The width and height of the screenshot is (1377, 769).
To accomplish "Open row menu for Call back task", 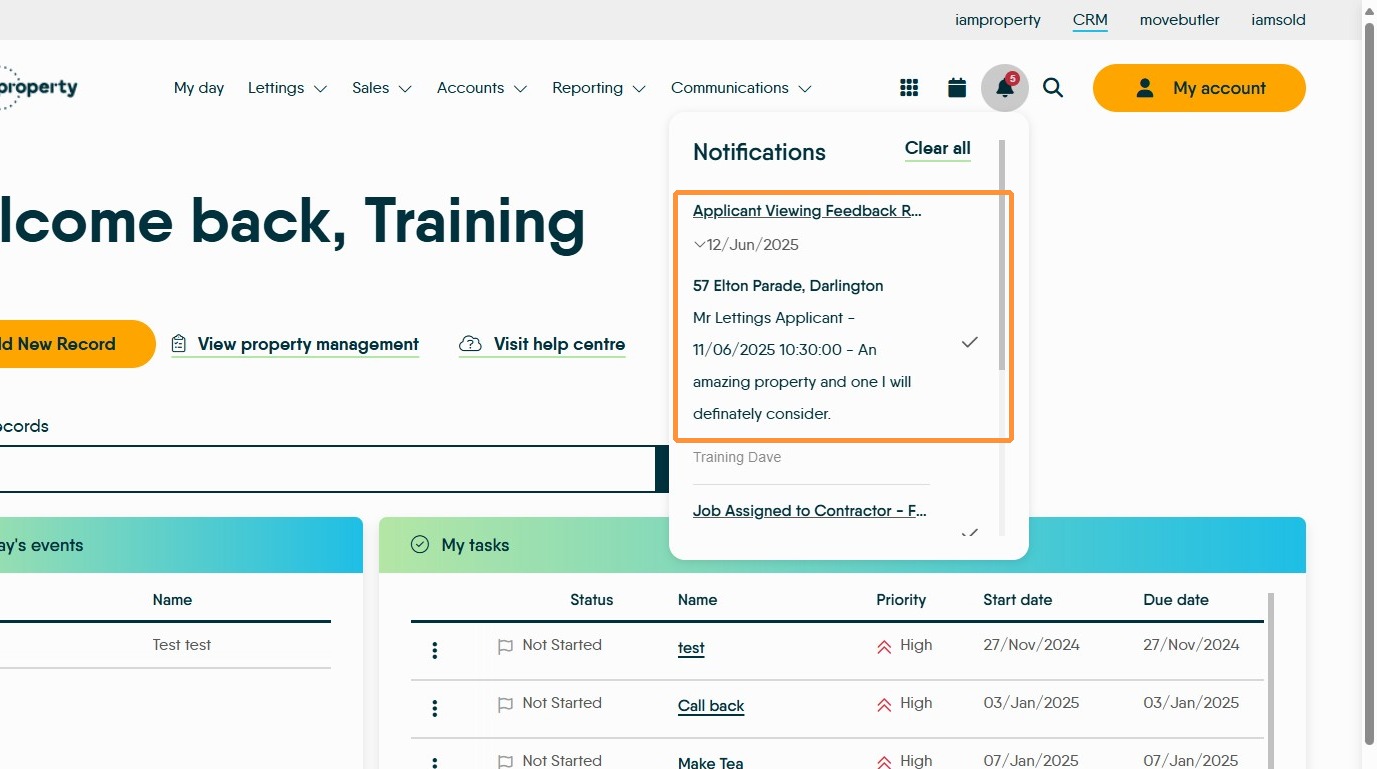I will coord(435,709).
